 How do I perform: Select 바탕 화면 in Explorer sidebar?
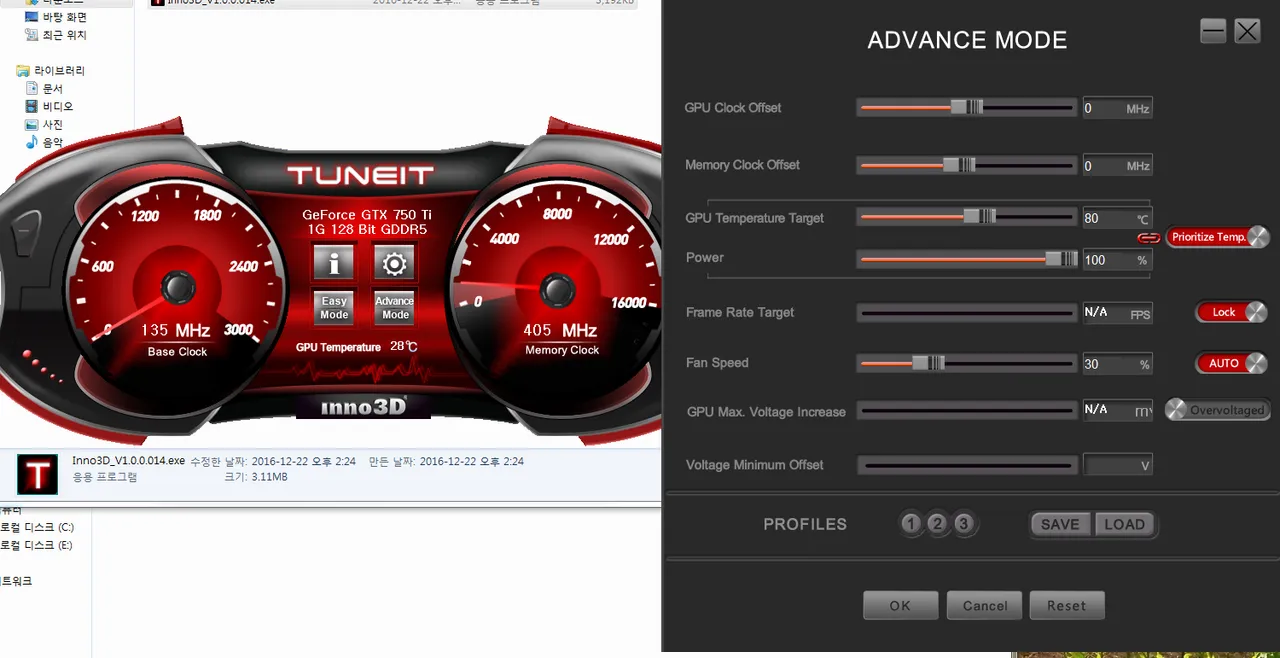tap(56, 17)
